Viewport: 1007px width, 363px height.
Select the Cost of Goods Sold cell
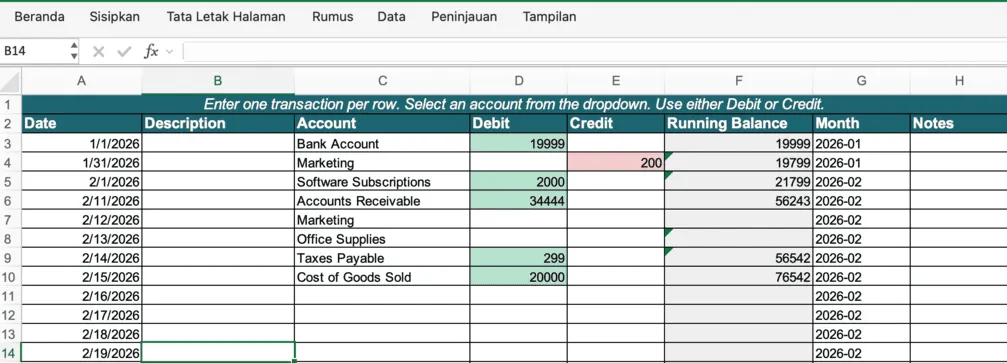pyautogui.click(x=382, y=277)
